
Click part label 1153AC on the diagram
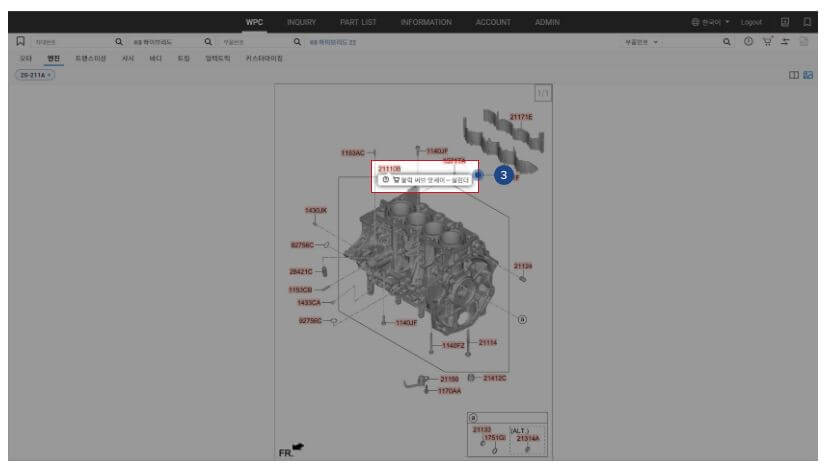point(353,153)
